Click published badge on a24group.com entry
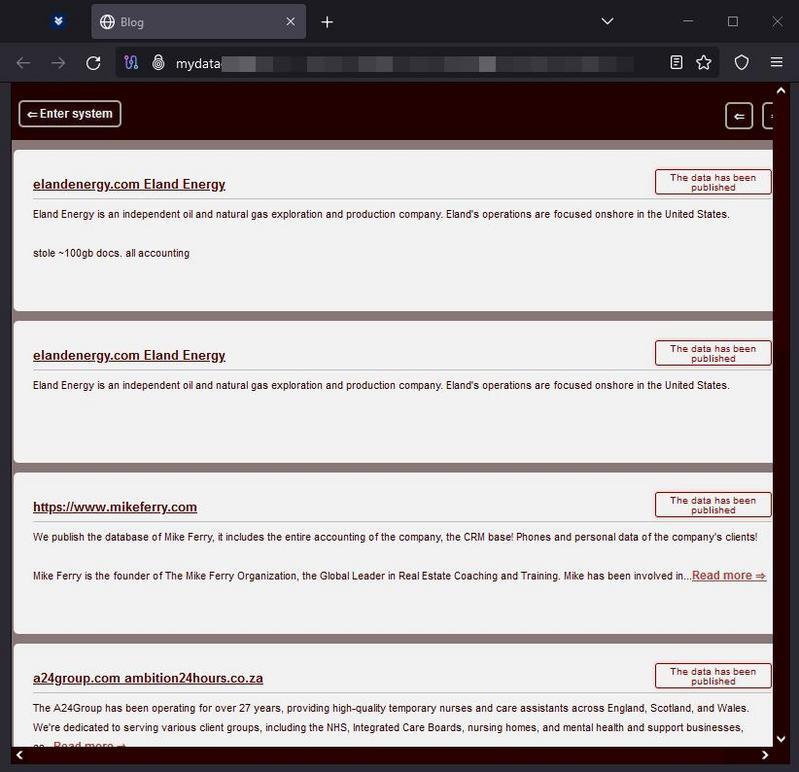Image resolution: width=799 pixels, height=772 pixels. (x=713, y=676)
